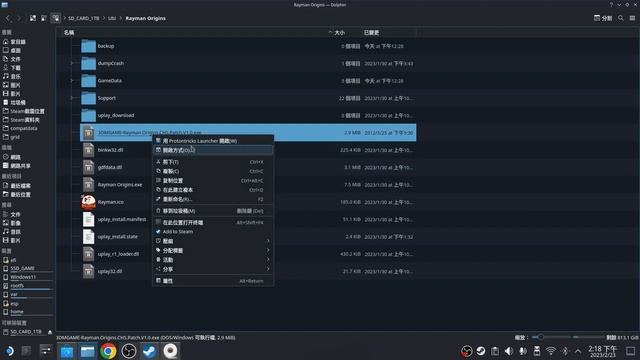Viewport: 640px width, 360px height.
Task: Expand the 活動 activities submenu
Action: tap(213, 260)
